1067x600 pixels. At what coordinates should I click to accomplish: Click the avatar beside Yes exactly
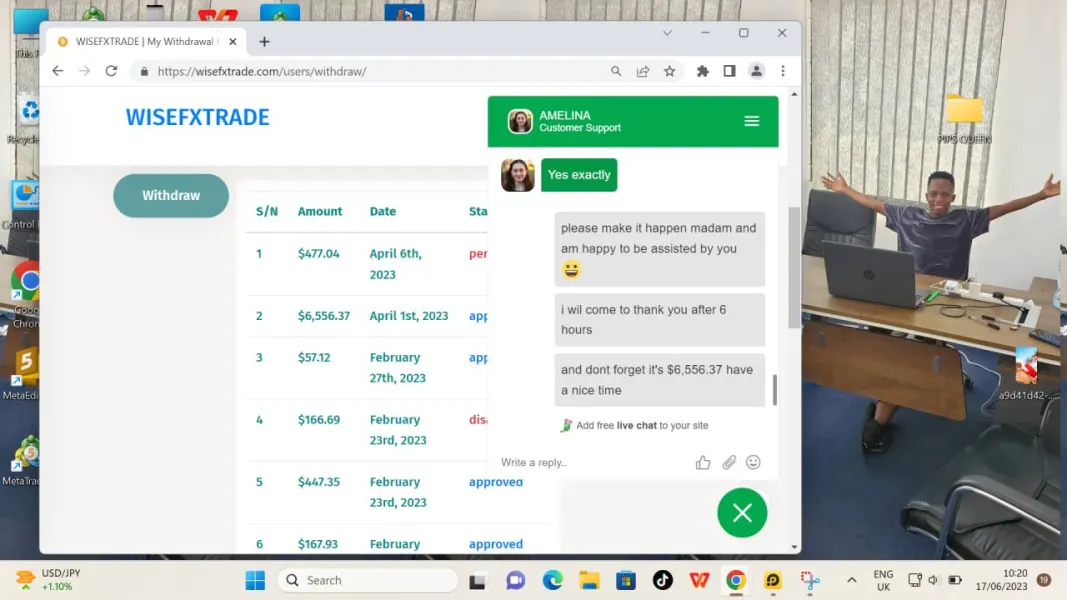tap(518, 176)
